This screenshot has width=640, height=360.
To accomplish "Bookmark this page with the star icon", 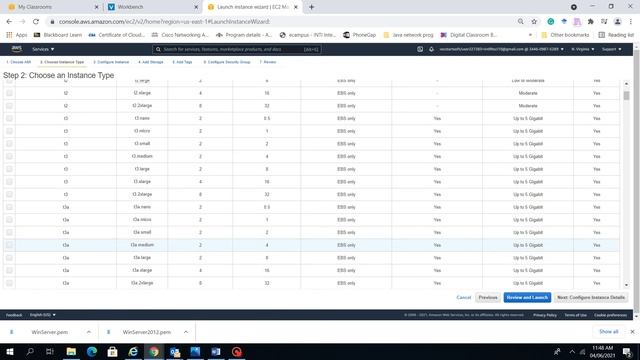I will (534, 22).
